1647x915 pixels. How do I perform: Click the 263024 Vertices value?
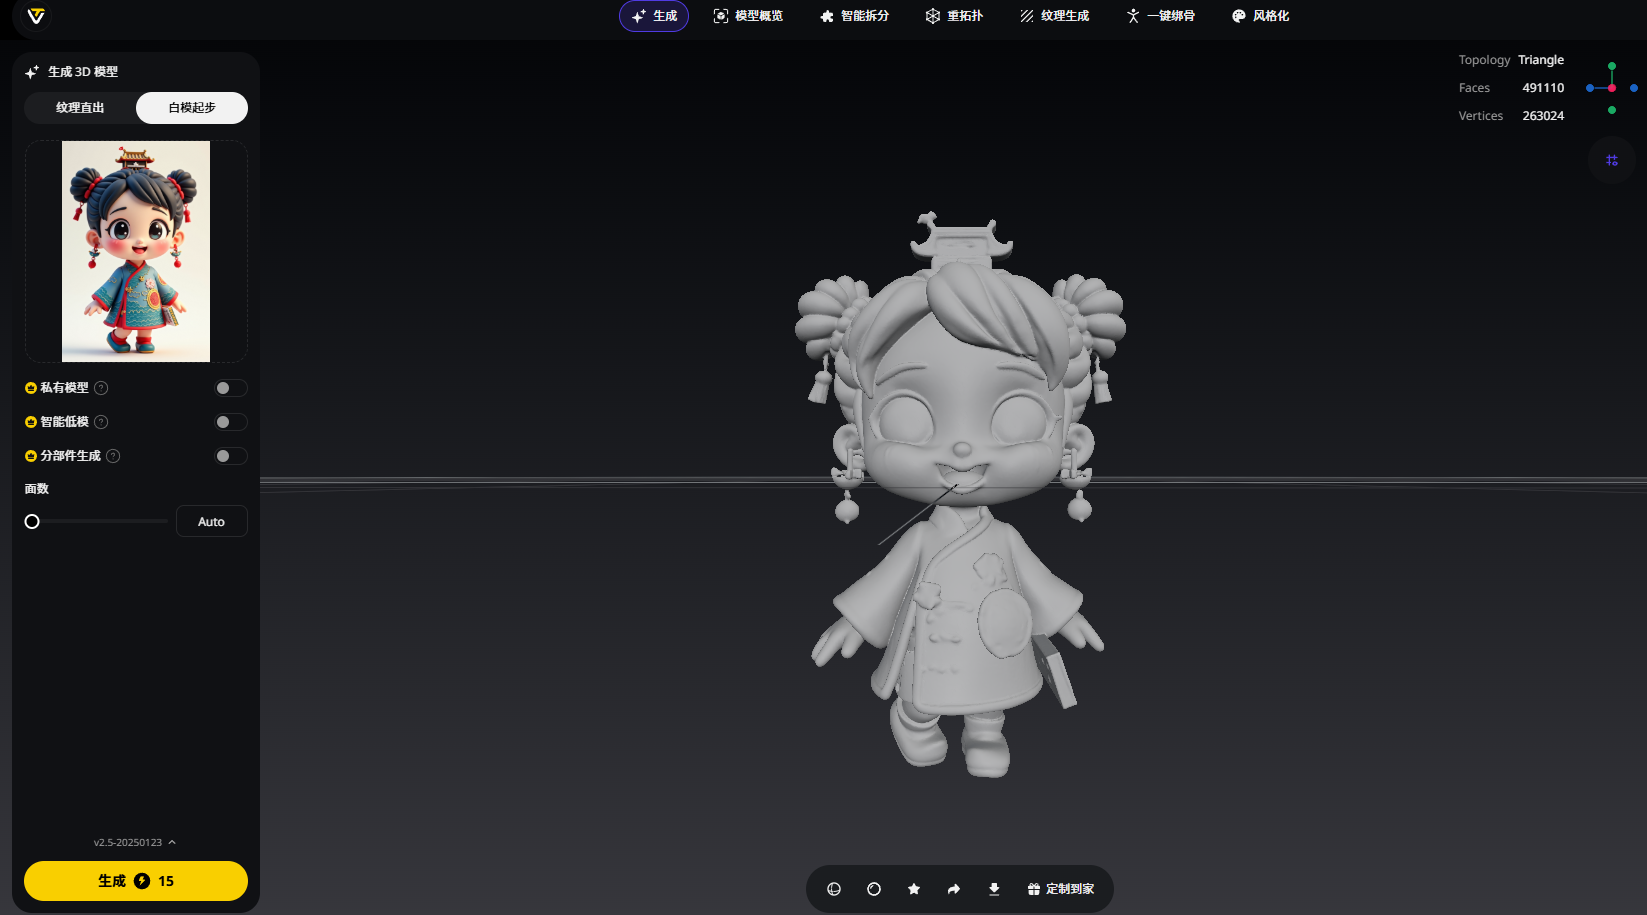click(x=1543, y=116)
